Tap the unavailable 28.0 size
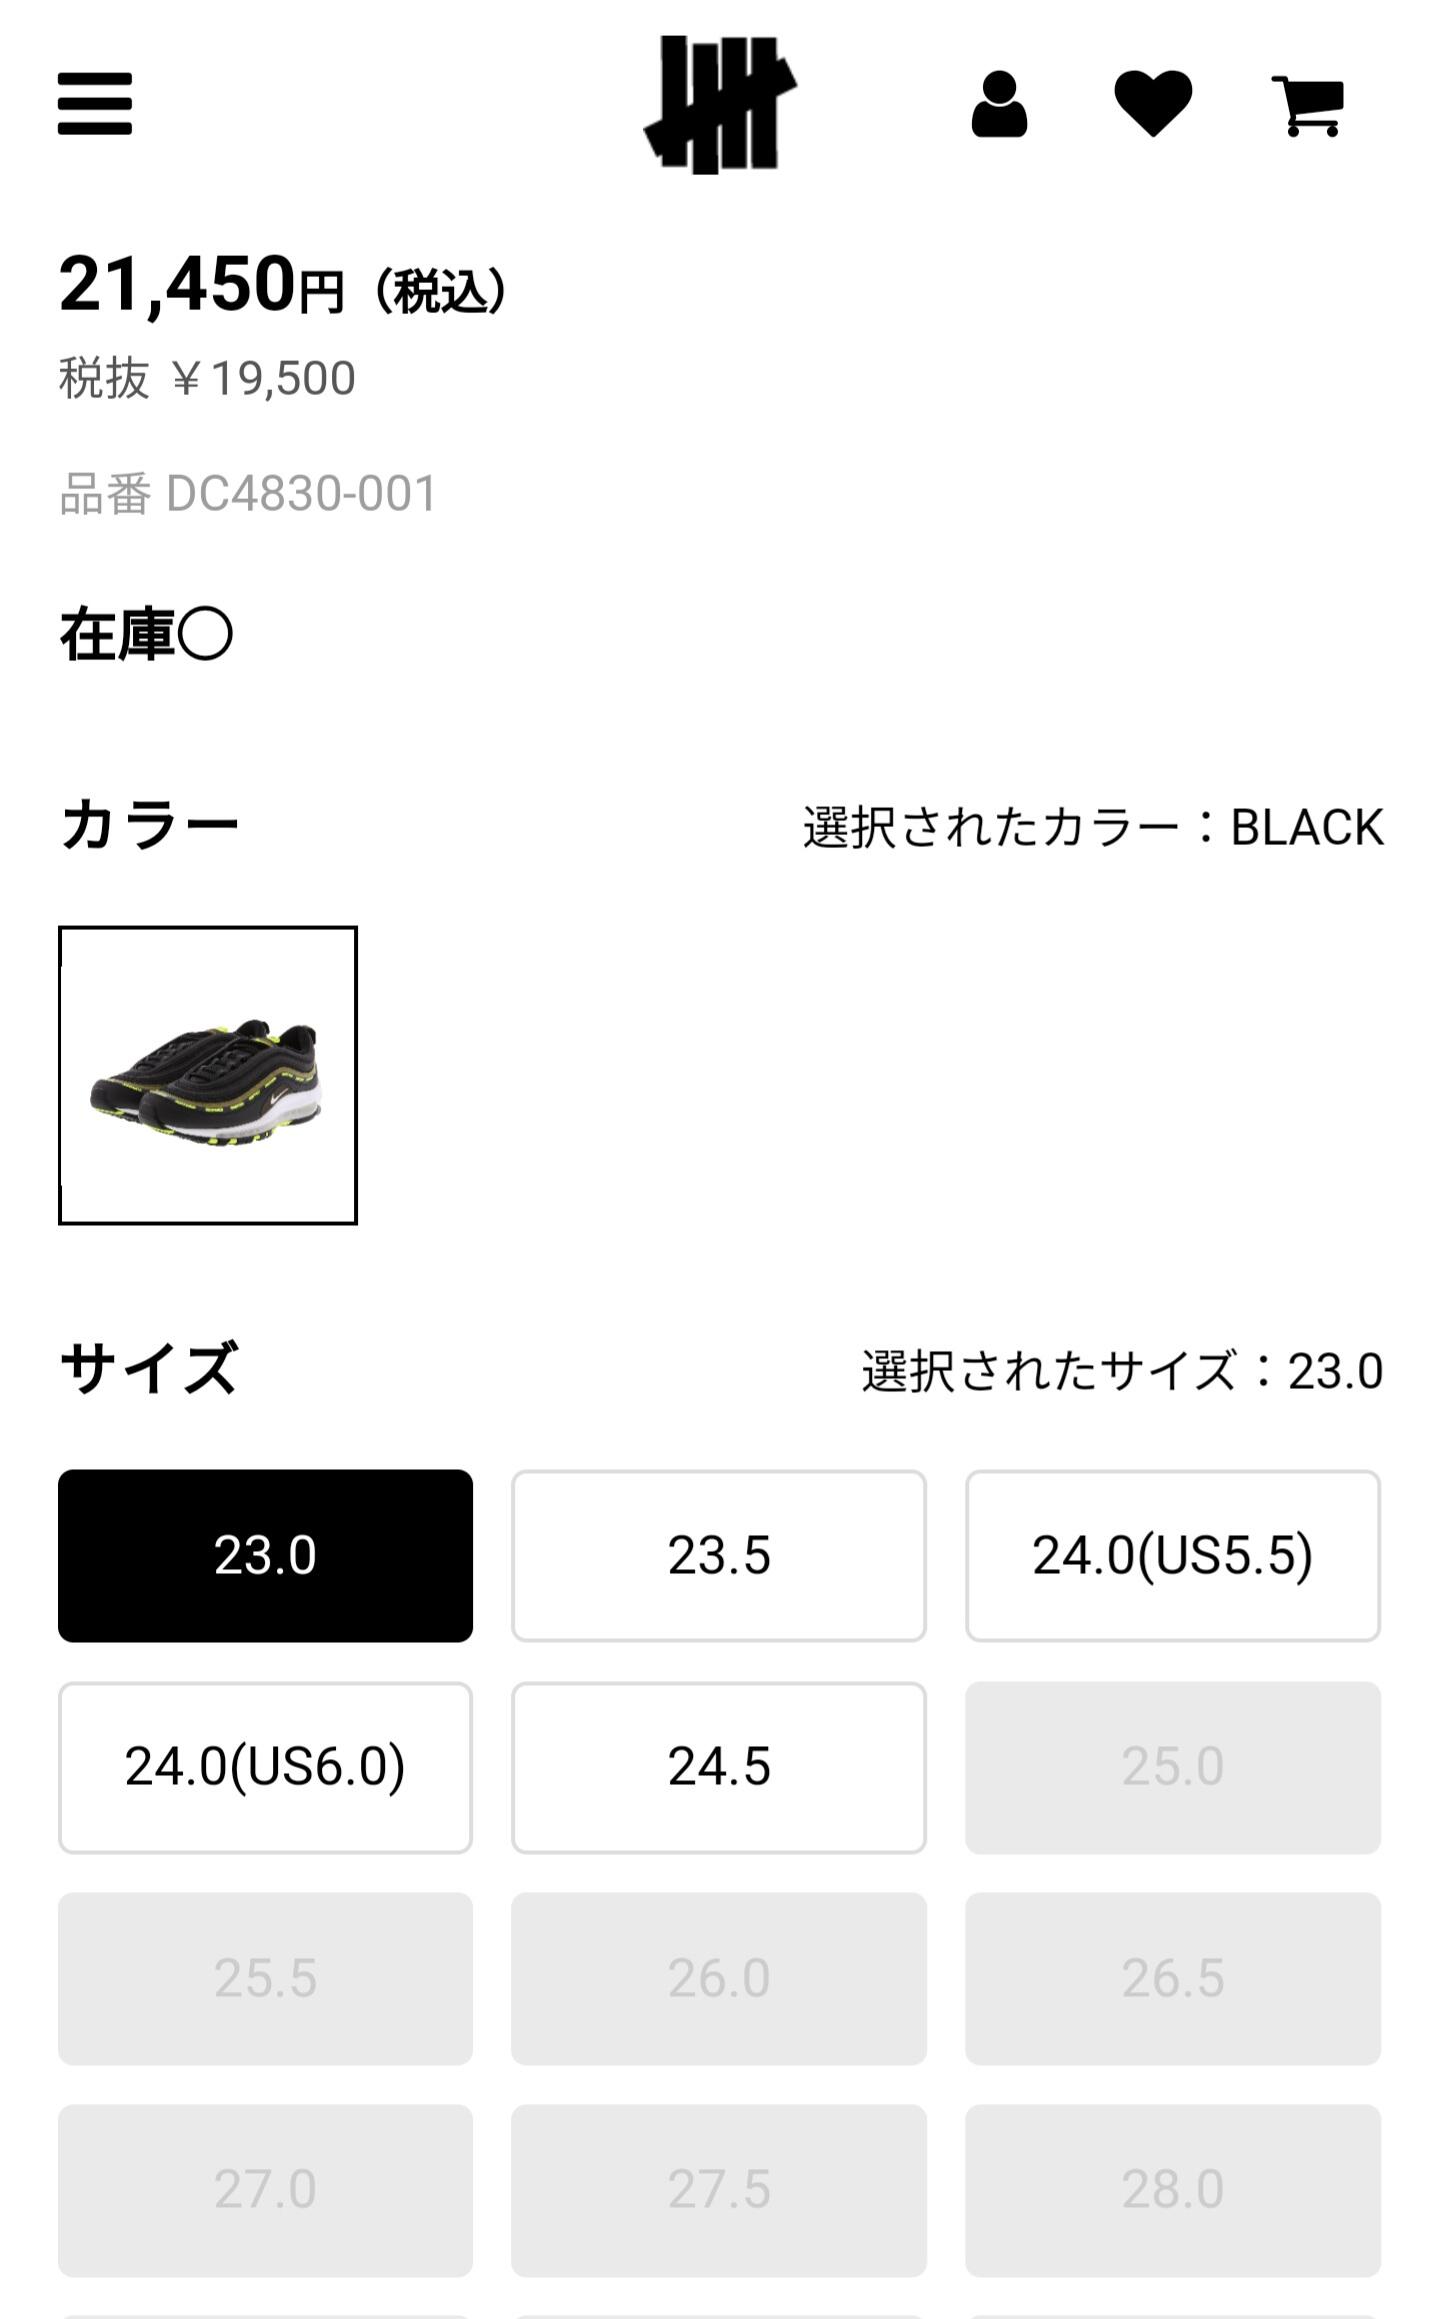Screen dimensions: 1440x2319 click(x=1173, y=2190)
